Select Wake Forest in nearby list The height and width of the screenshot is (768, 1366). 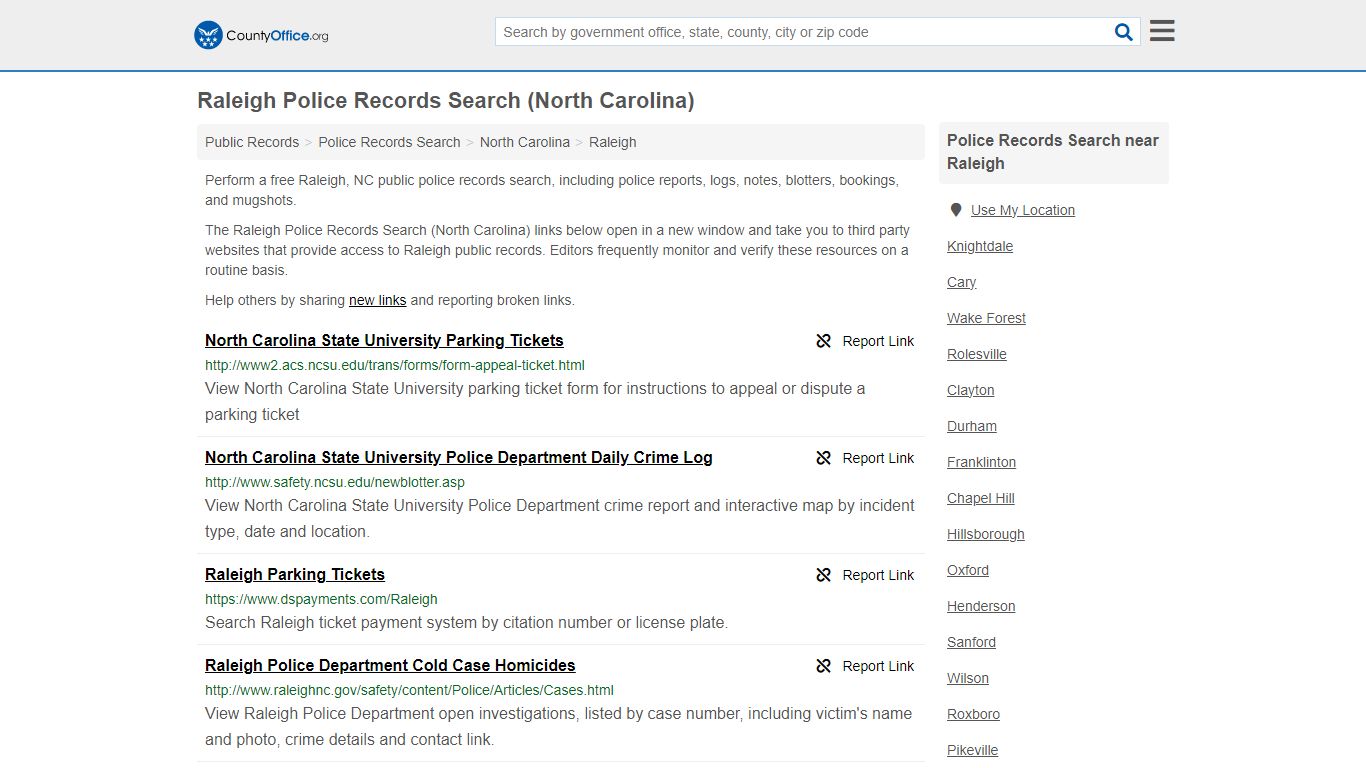986,318
